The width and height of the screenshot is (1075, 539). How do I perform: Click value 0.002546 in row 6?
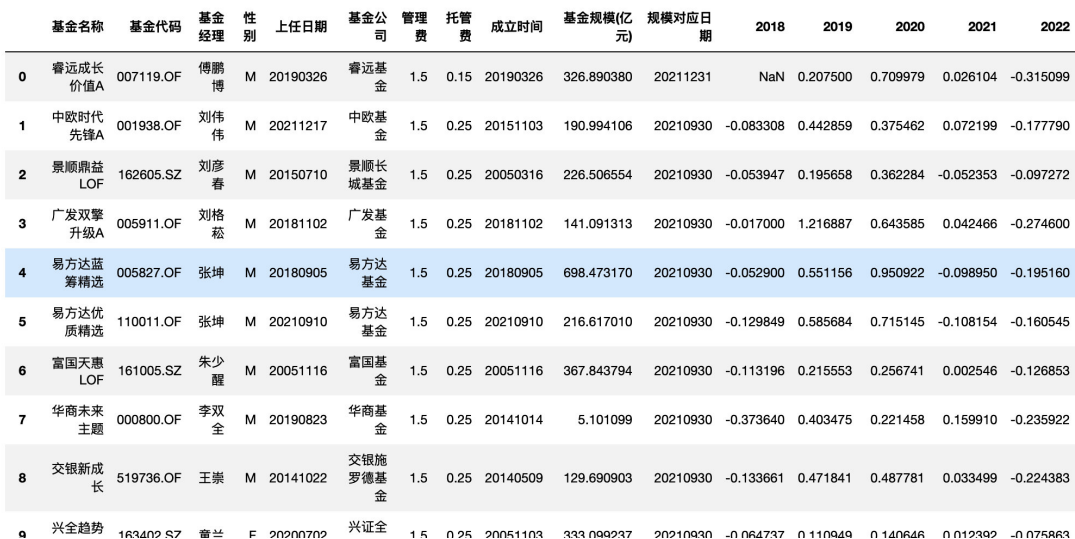click(969, 370)
